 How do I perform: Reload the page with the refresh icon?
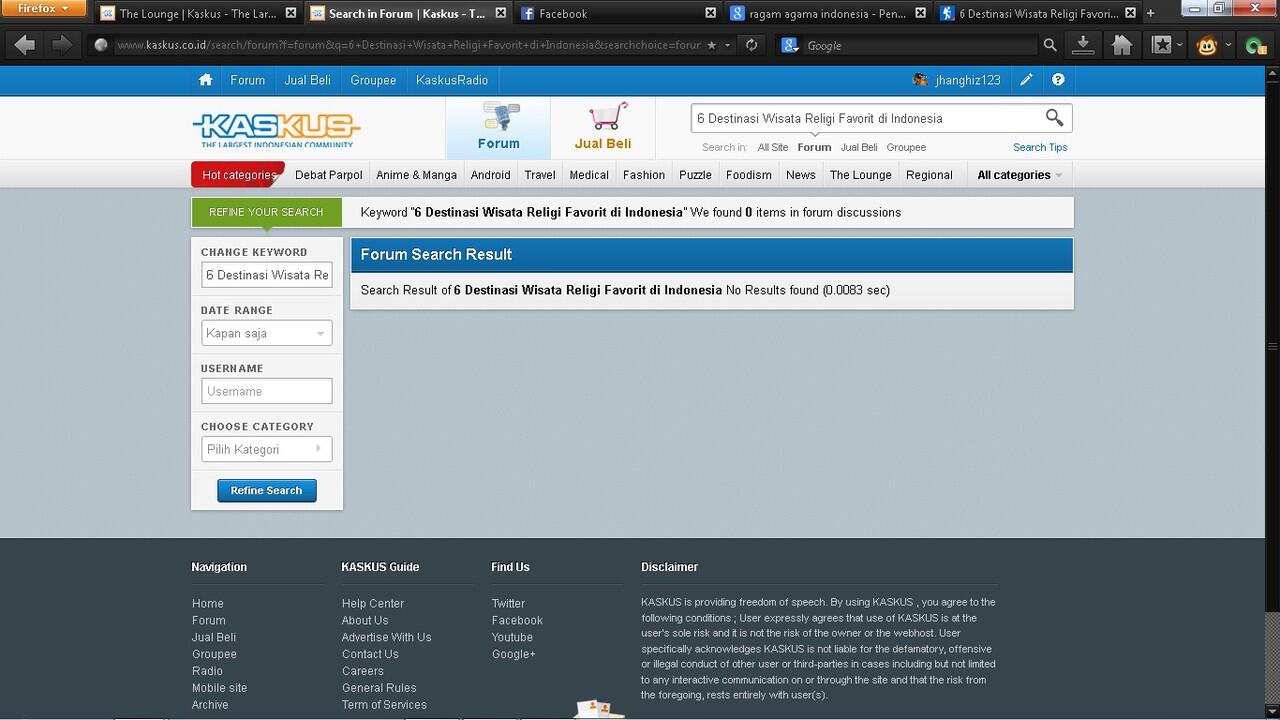pyautogui.click(x=752, y=45)
